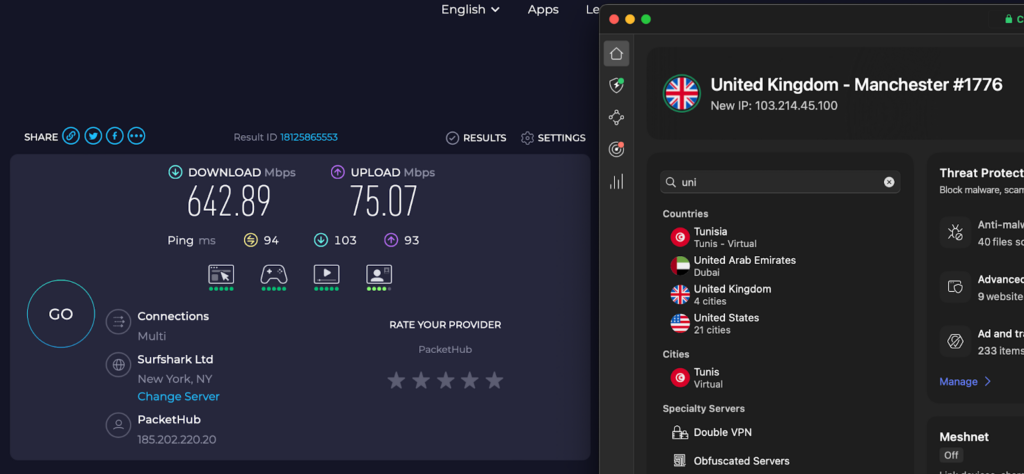Click UPLOAD Mbps label icon
This screenshot has width=1024, height=474.
pos(338,172)
